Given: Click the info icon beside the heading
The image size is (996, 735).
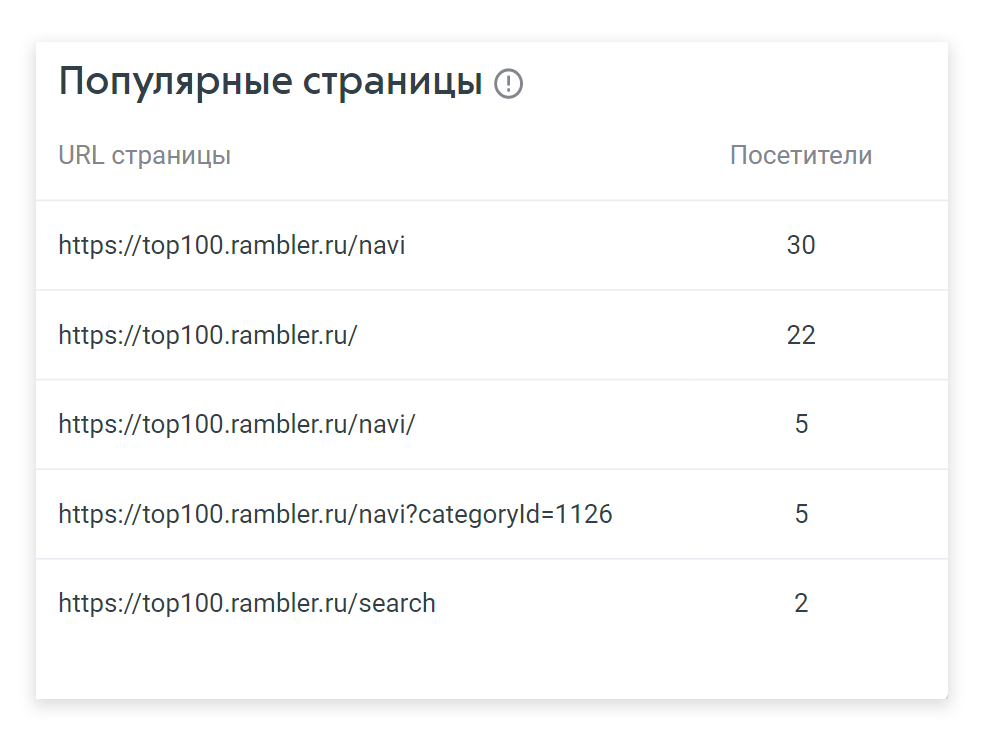Looking at the screenshot, I should pyautogui.click(x=508, y=84).
